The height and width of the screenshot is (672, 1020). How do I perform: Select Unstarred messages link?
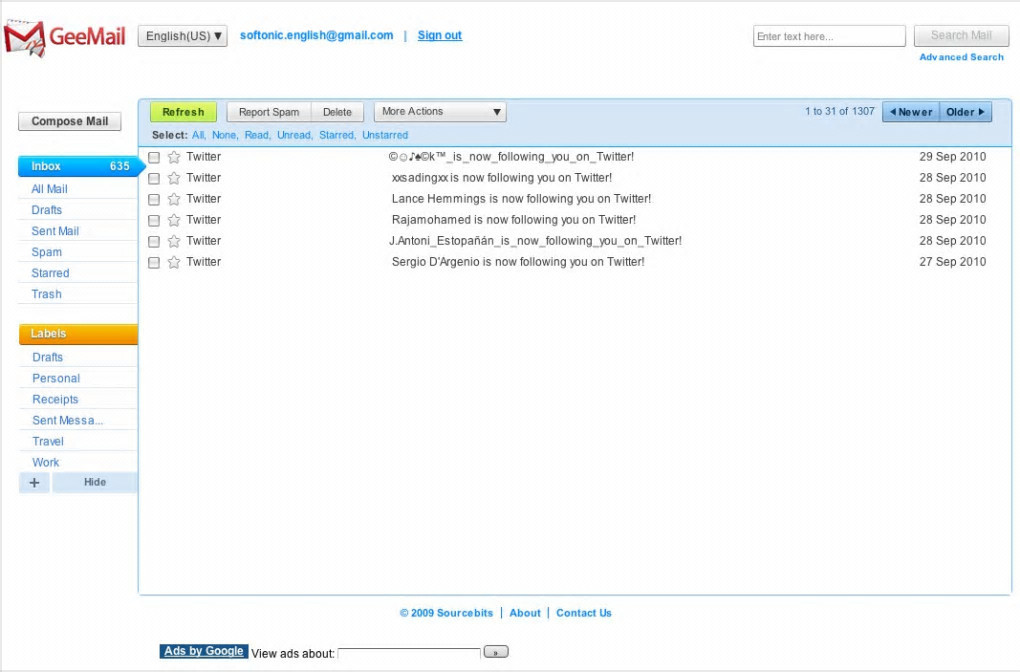pyautogui.click(x=385, y=135)
